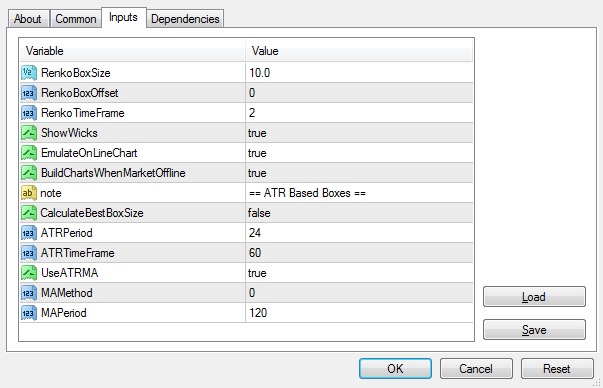Click the double-type icon beside RenkoBoxSize
The height and width of the screenshot is (388, 603).
click(x=29, y=73)
